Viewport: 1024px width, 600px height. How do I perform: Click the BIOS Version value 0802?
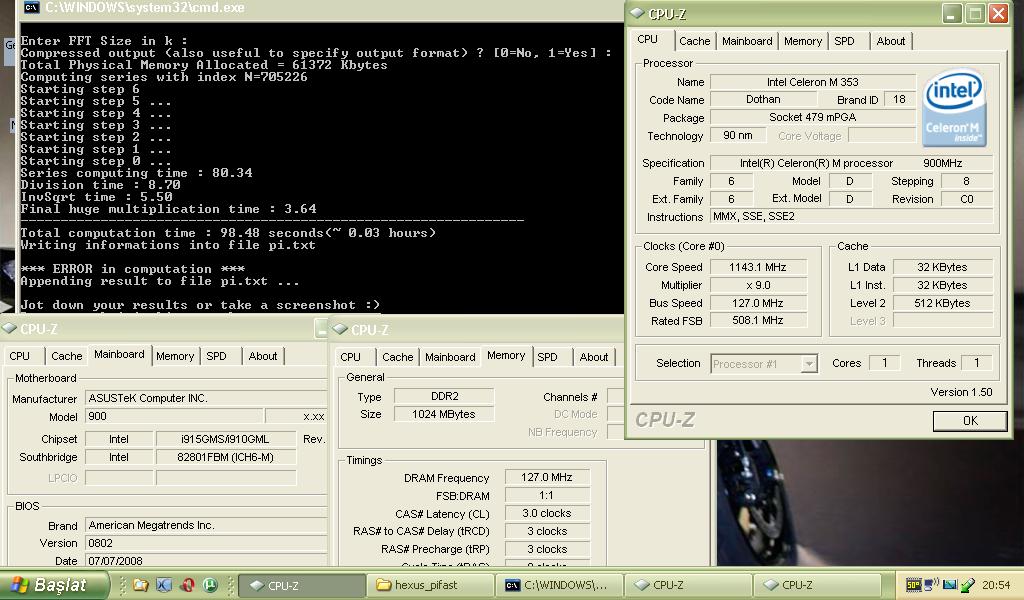click(206, 543)
